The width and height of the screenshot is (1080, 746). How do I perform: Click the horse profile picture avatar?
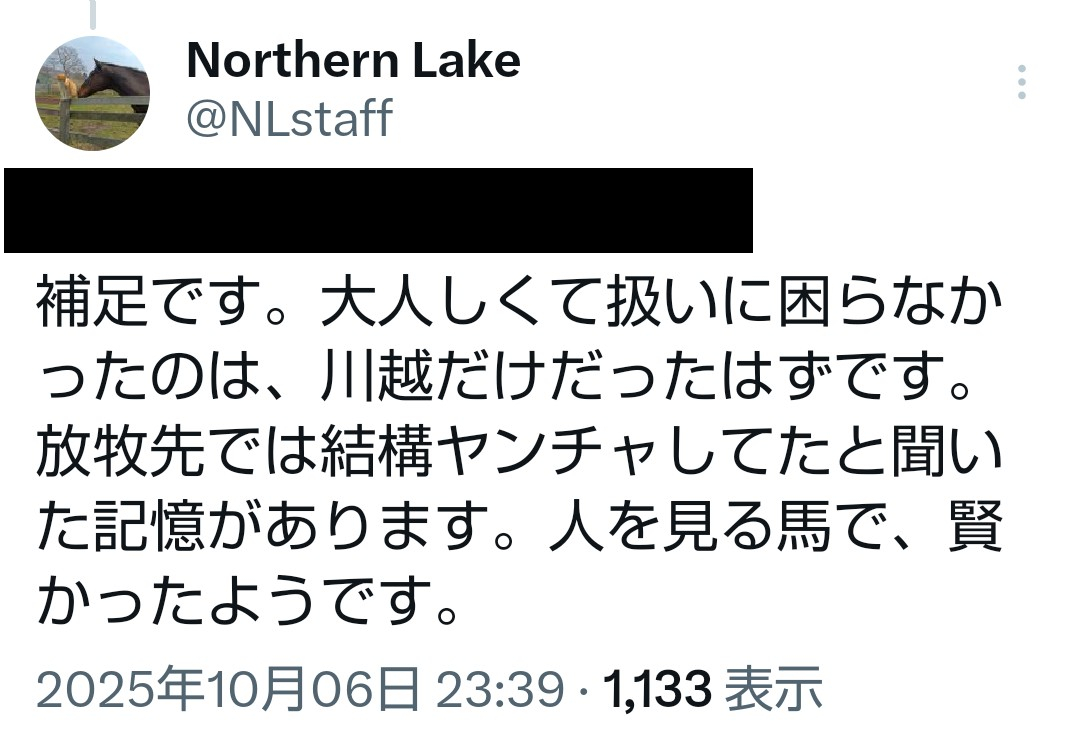92,93
